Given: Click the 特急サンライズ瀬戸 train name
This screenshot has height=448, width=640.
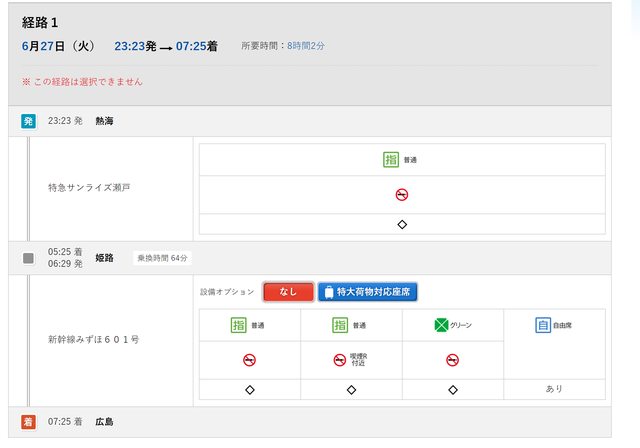Looking at the screenshot, I should tap(90, 188).
